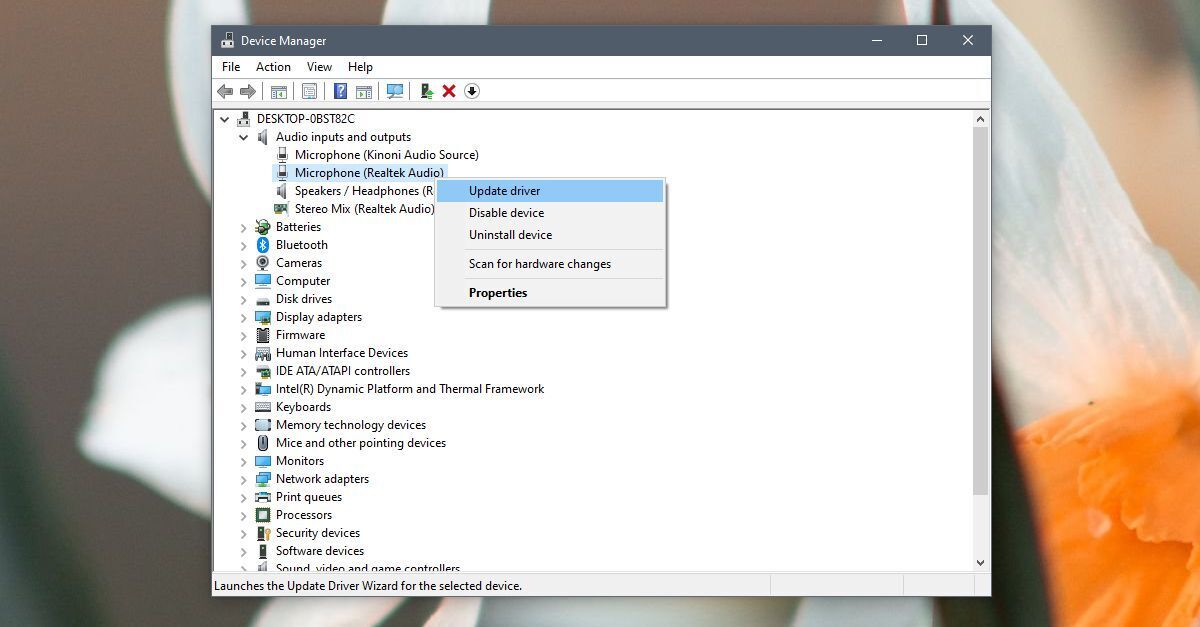Viewport: 1200px width, 627px height.
Task: Expand the Network adapters category
Action: [x=245, y=478]
